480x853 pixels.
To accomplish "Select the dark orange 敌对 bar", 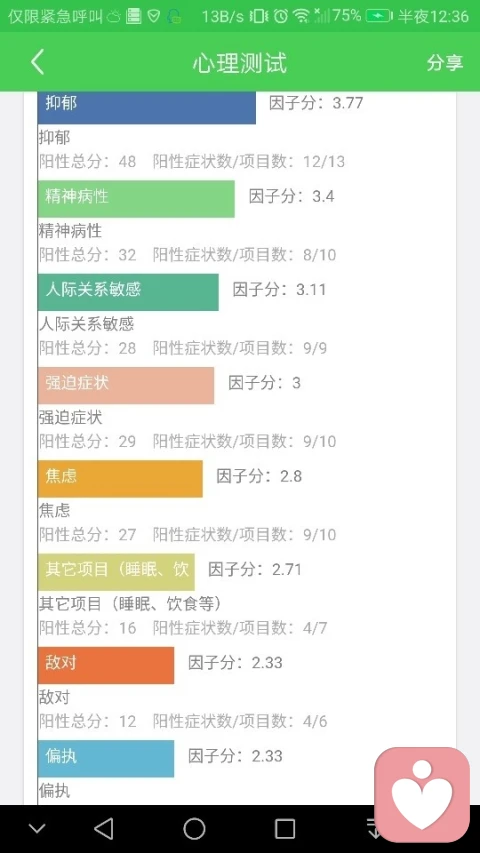I will point(106,665).
